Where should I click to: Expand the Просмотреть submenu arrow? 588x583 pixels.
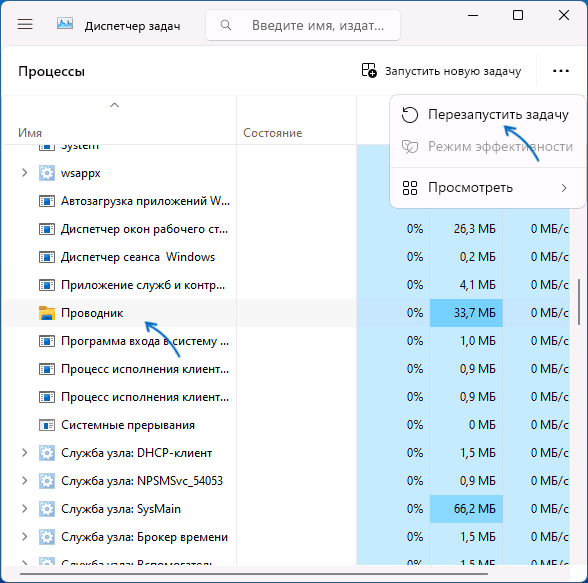point(564,188)
